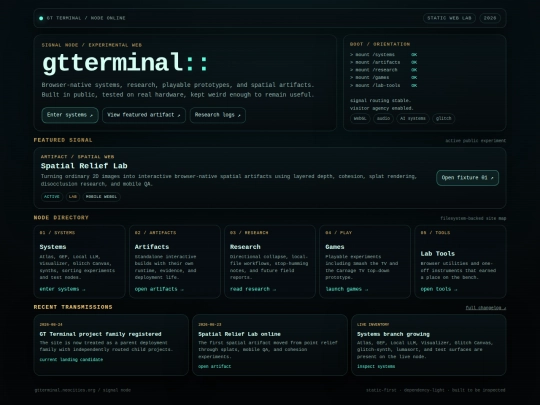
Task: Click 'Spatial Relief Lab online' title
Action: [239, 334]
